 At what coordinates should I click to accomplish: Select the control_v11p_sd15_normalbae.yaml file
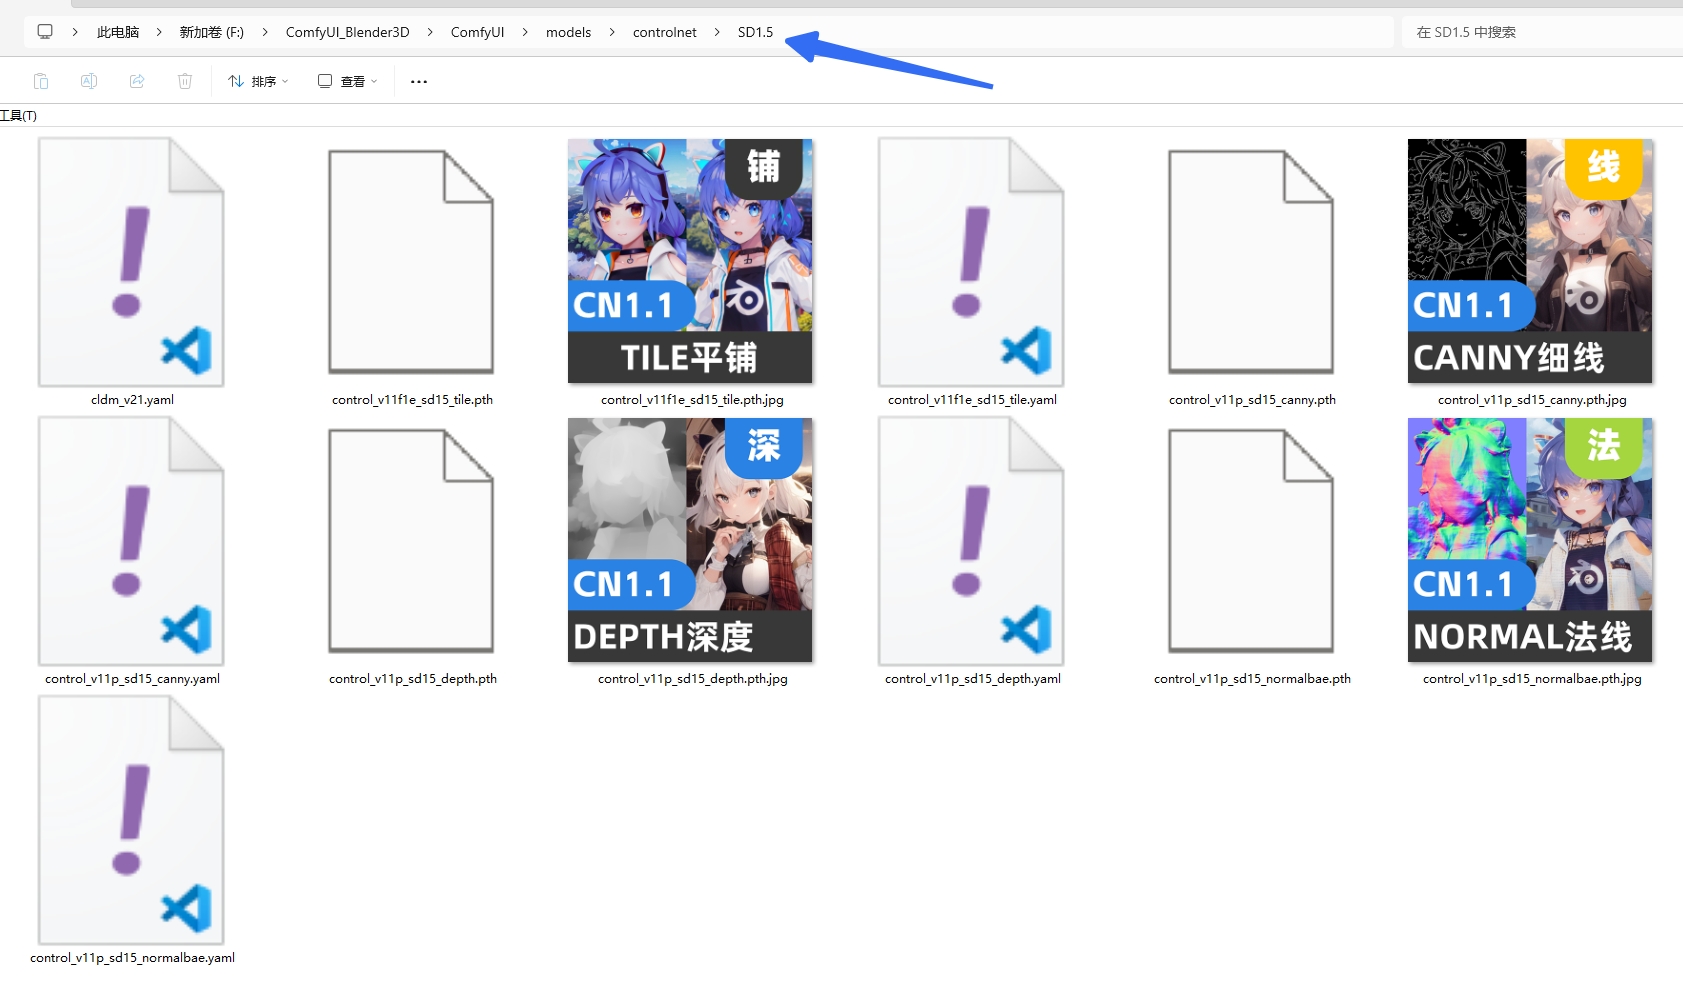click(x=131, y=820)
